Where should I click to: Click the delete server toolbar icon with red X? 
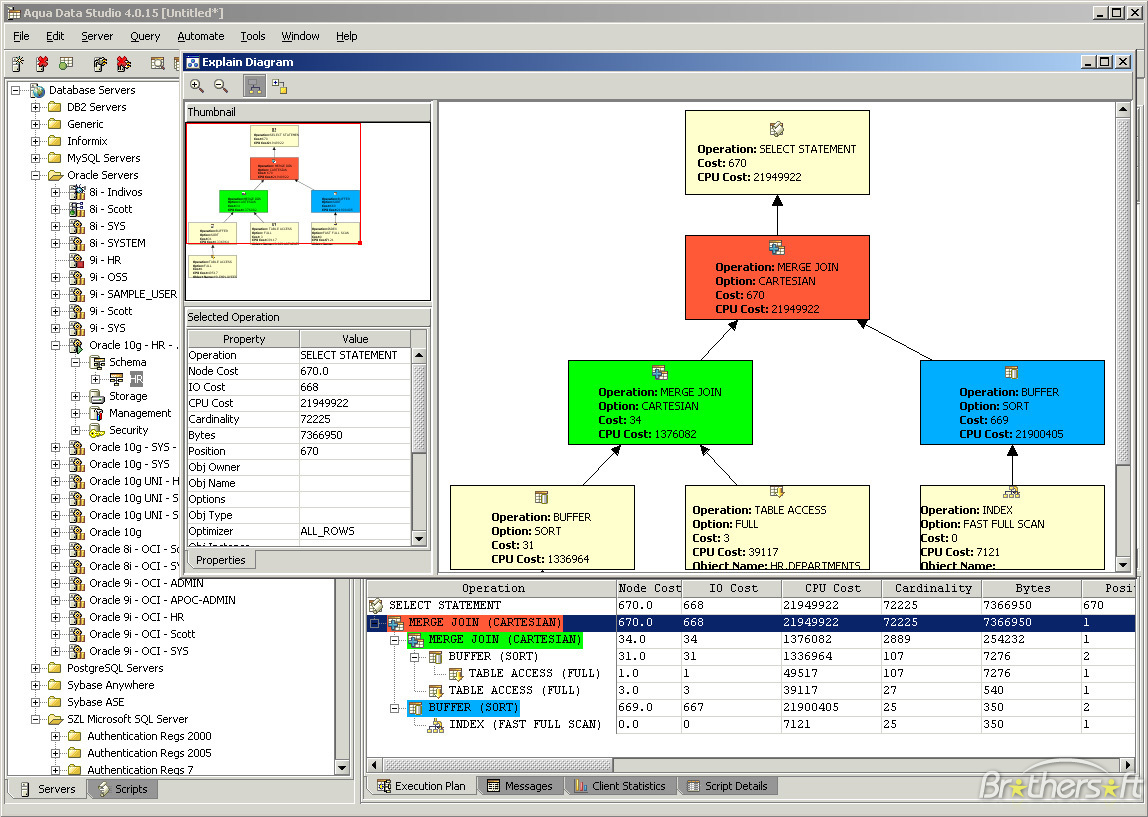[x=42, y=64]
